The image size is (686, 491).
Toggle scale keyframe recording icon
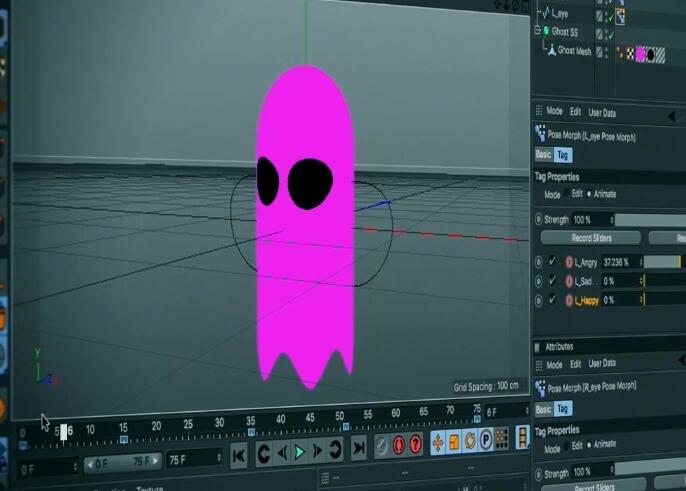454,442
